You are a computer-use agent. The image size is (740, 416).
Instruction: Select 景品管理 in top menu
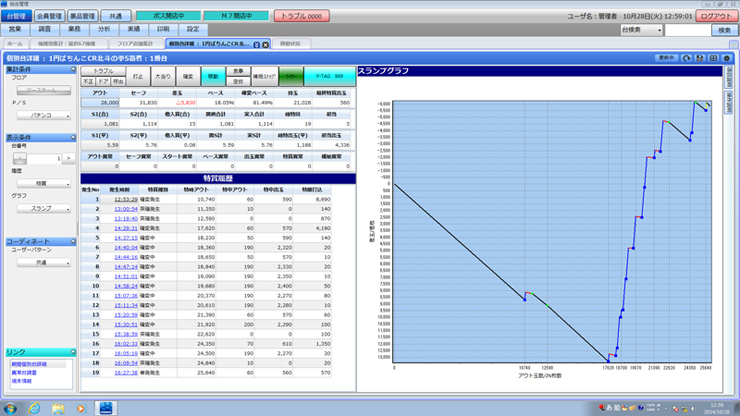click(82, 16)
